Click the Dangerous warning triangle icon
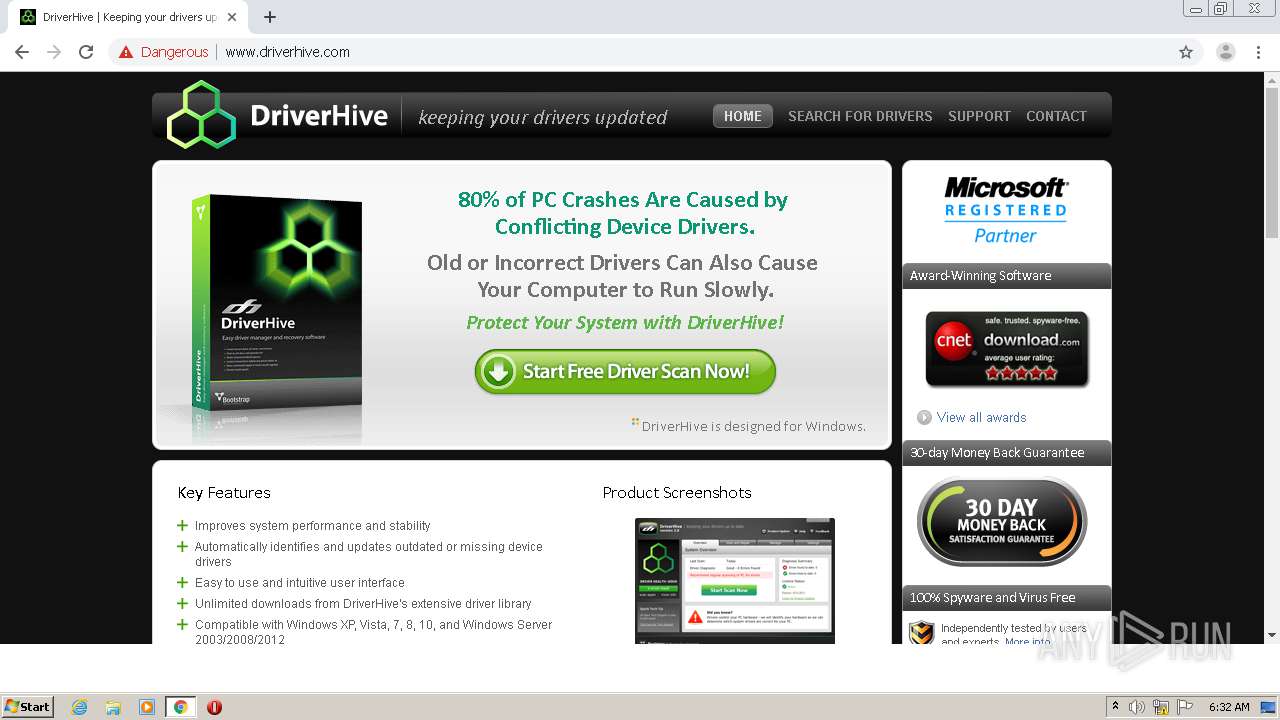This screenshot has height=720, width=1280. pyautogui.click(x=126, y=52)
